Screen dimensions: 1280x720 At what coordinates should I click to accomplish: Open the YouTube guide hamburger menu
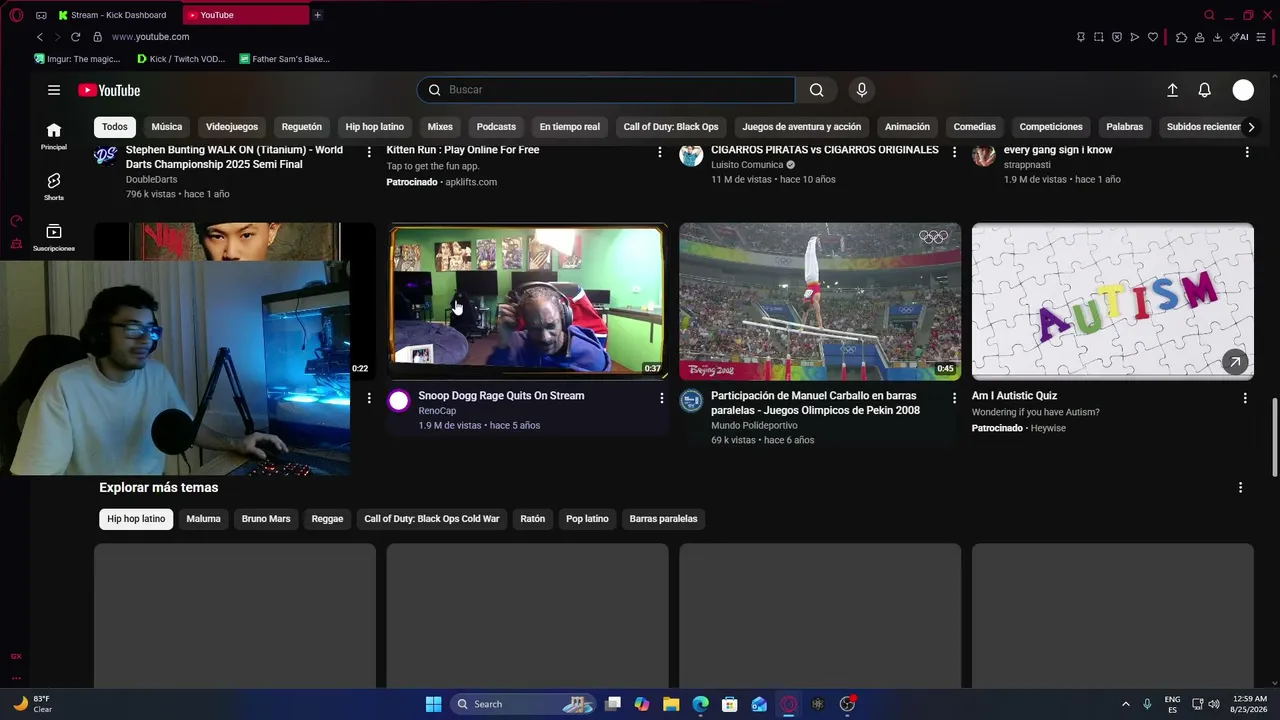pos(54,90)
